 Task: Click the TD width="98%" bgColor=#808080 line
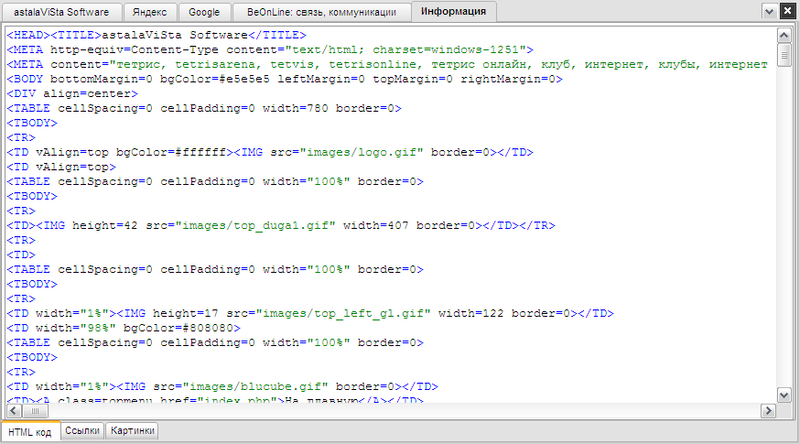(123, 328)
